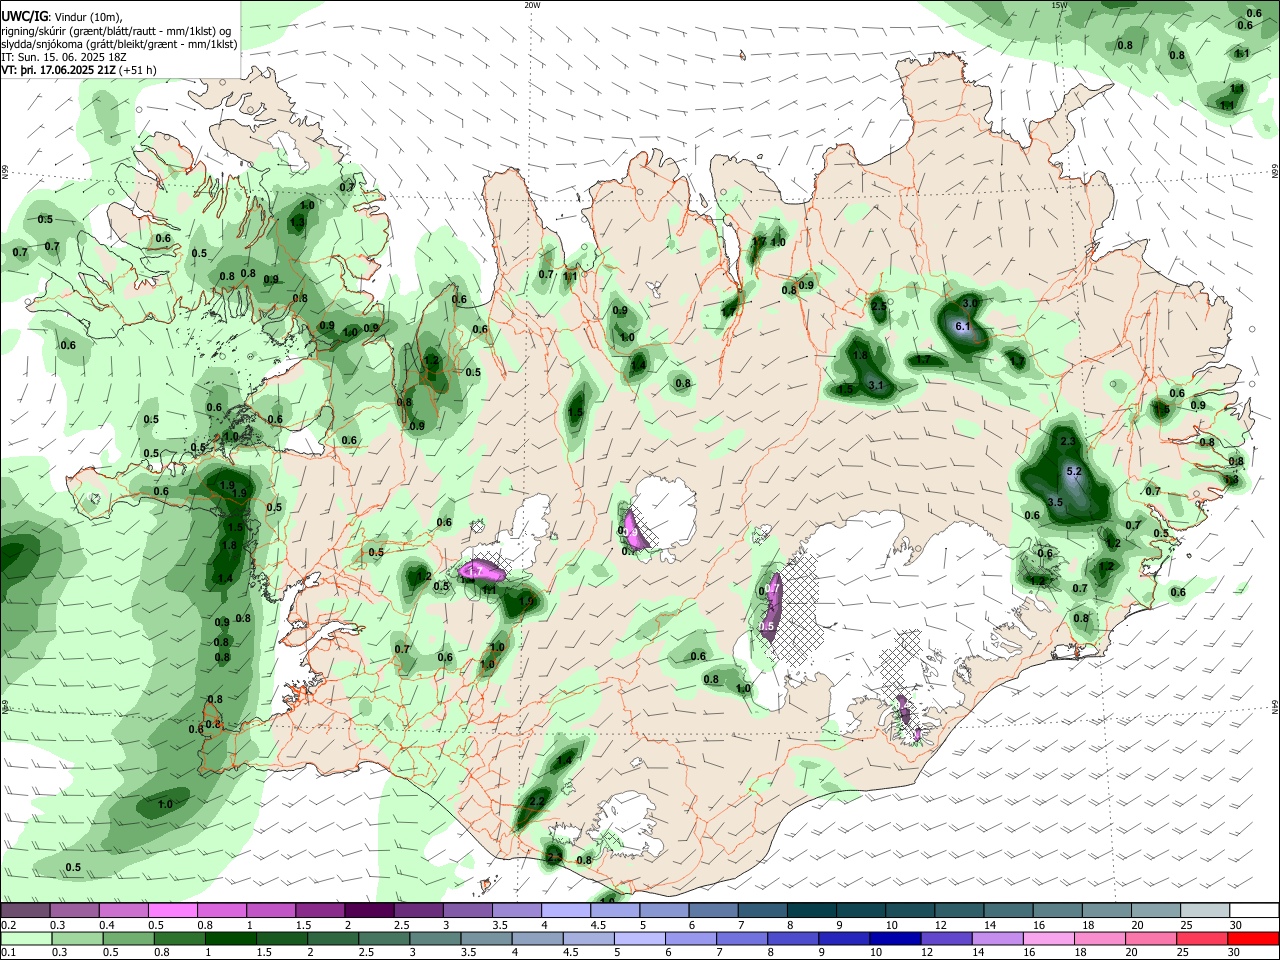
Task: Click the 'UWC/IG: Vindur (10m),' title line
Action: (x=62, y=16)
